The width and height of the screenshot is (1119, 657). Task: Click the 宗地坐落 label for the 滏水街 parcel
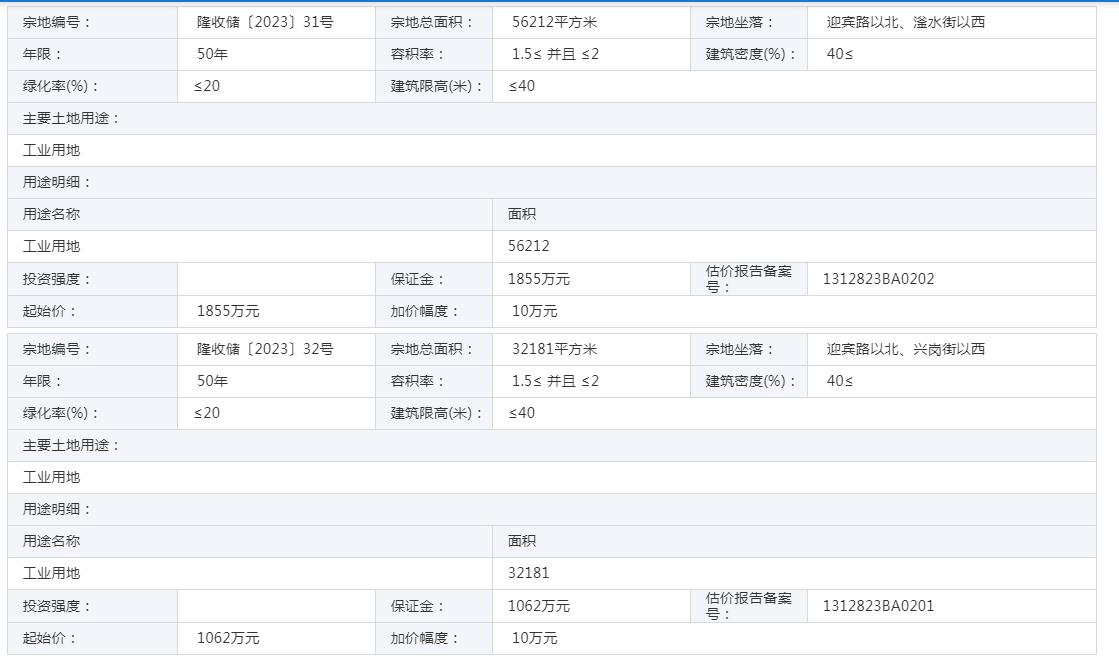pos(740,22)
